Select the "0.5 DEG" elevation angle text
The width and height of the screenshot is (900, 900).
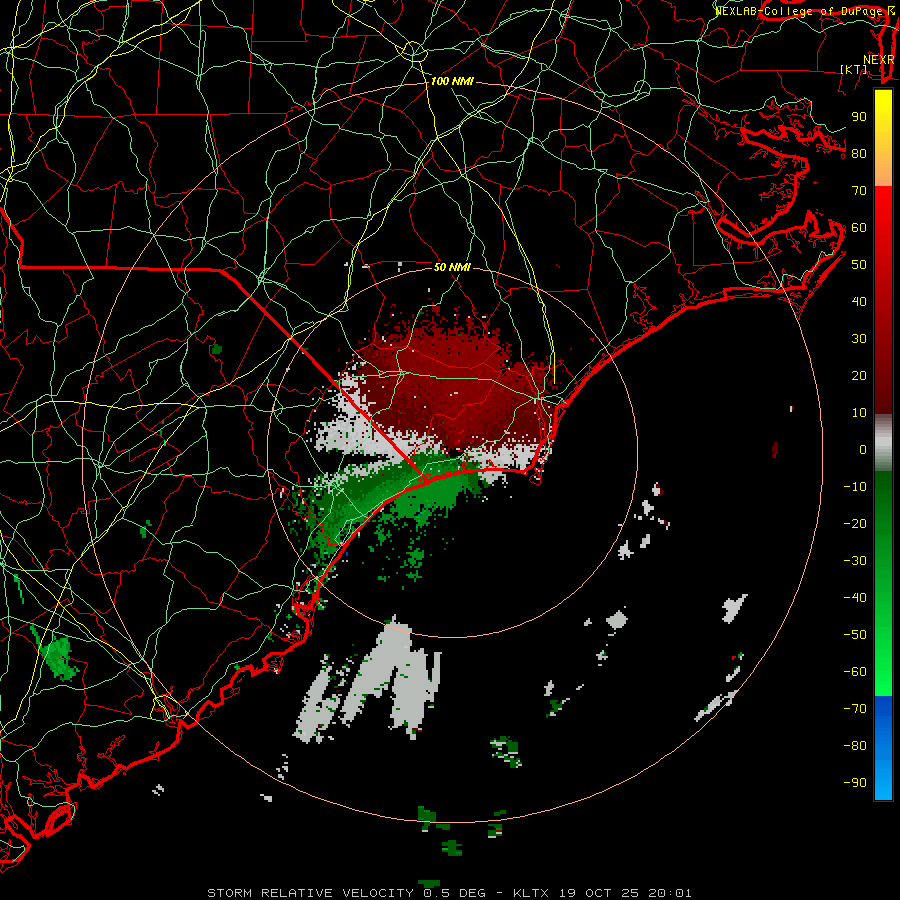(455, 893)
